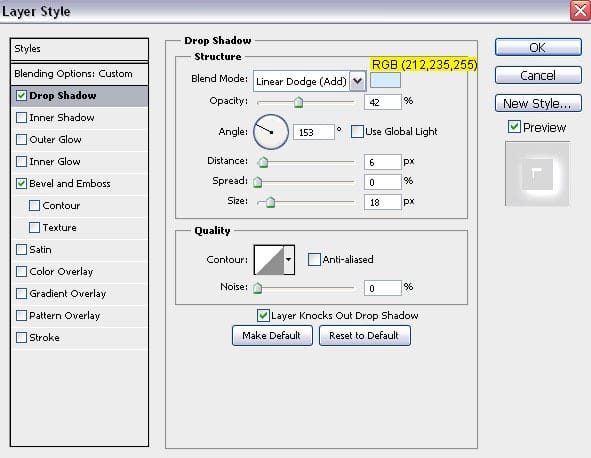
Task: Click the Angle value field
Action: (x=314, y=132)
